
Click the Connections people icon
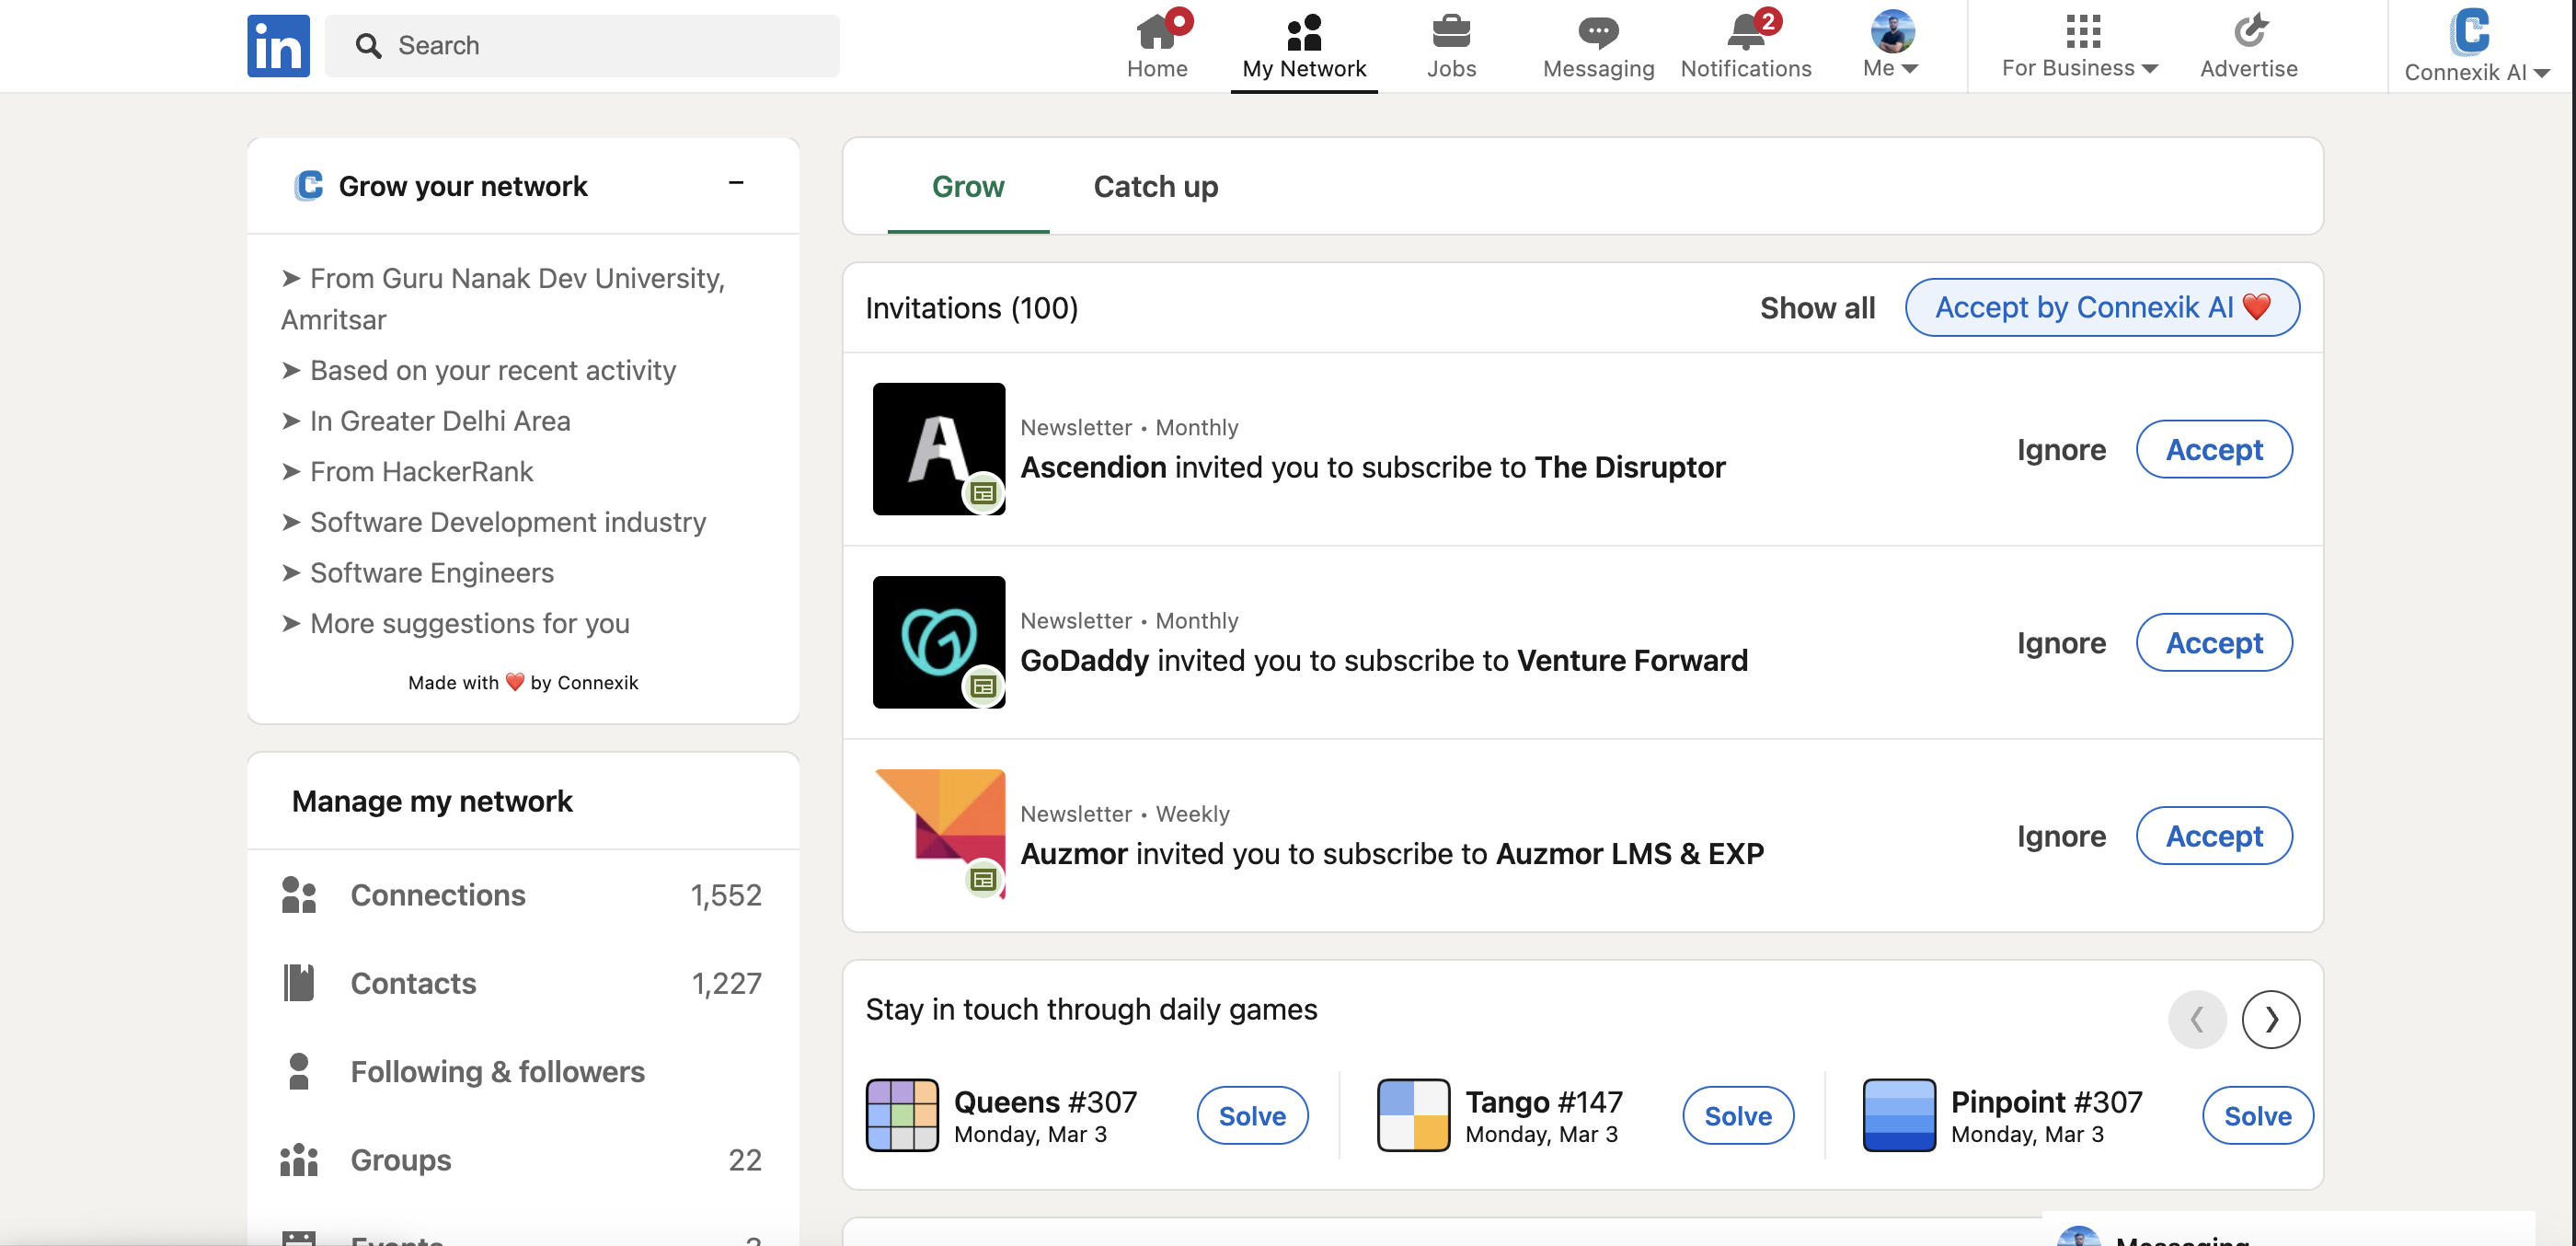(x=299, y=895)
